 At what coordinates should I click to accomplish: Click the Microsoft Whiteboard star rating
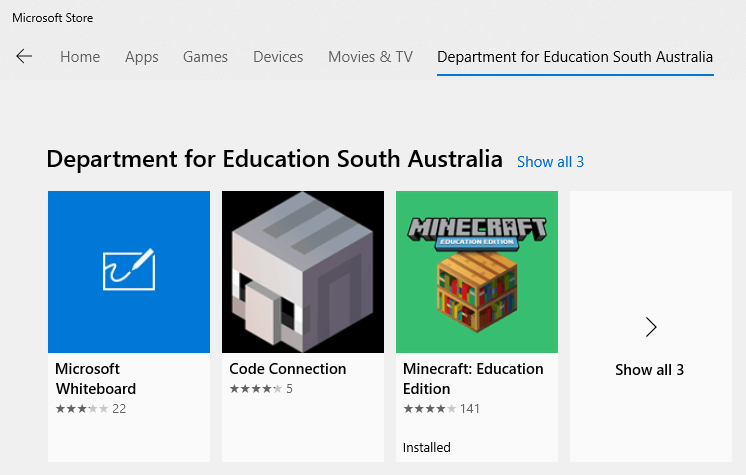point(91,408)
